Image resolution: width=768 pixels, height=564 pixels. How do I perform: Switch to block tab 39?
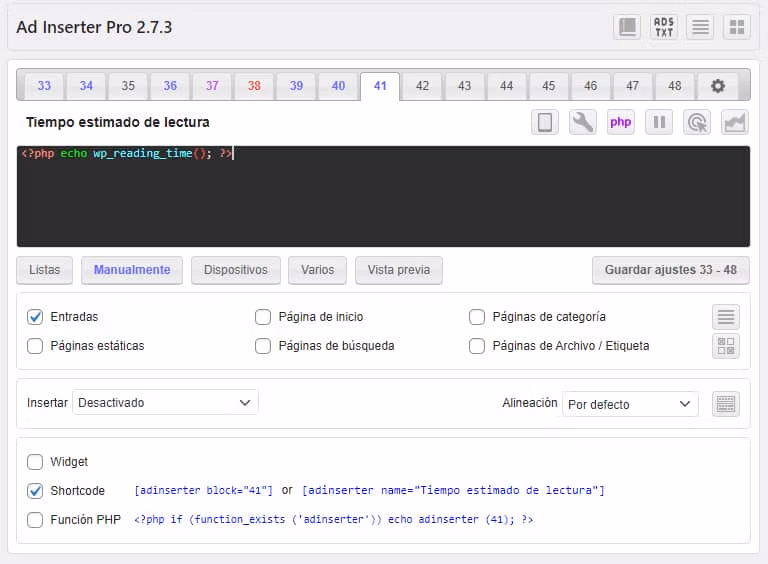point(296,86)
